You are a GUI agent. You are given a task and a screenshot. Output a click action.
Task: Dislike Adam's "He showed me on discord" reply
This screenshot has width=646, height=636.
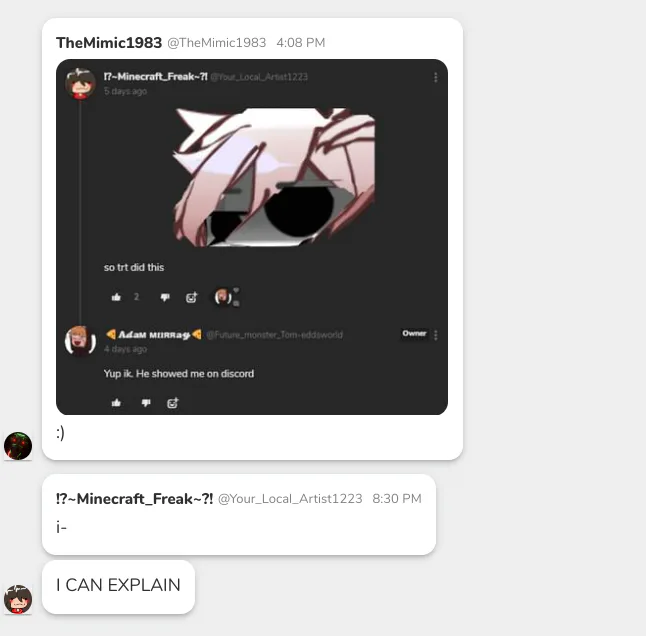146,402
